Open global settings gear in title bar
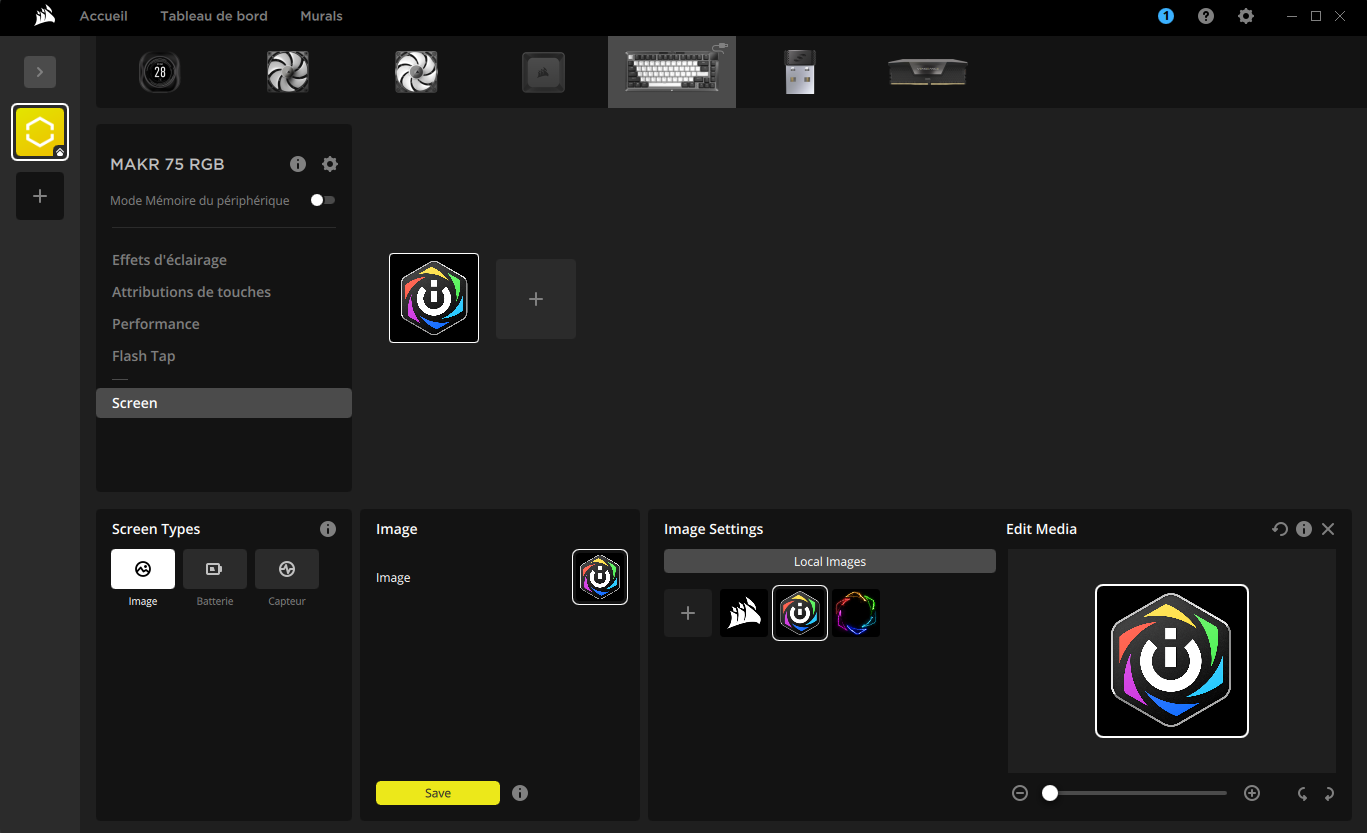Viewport: 1367px width, 833px height. click(1246, 16)
